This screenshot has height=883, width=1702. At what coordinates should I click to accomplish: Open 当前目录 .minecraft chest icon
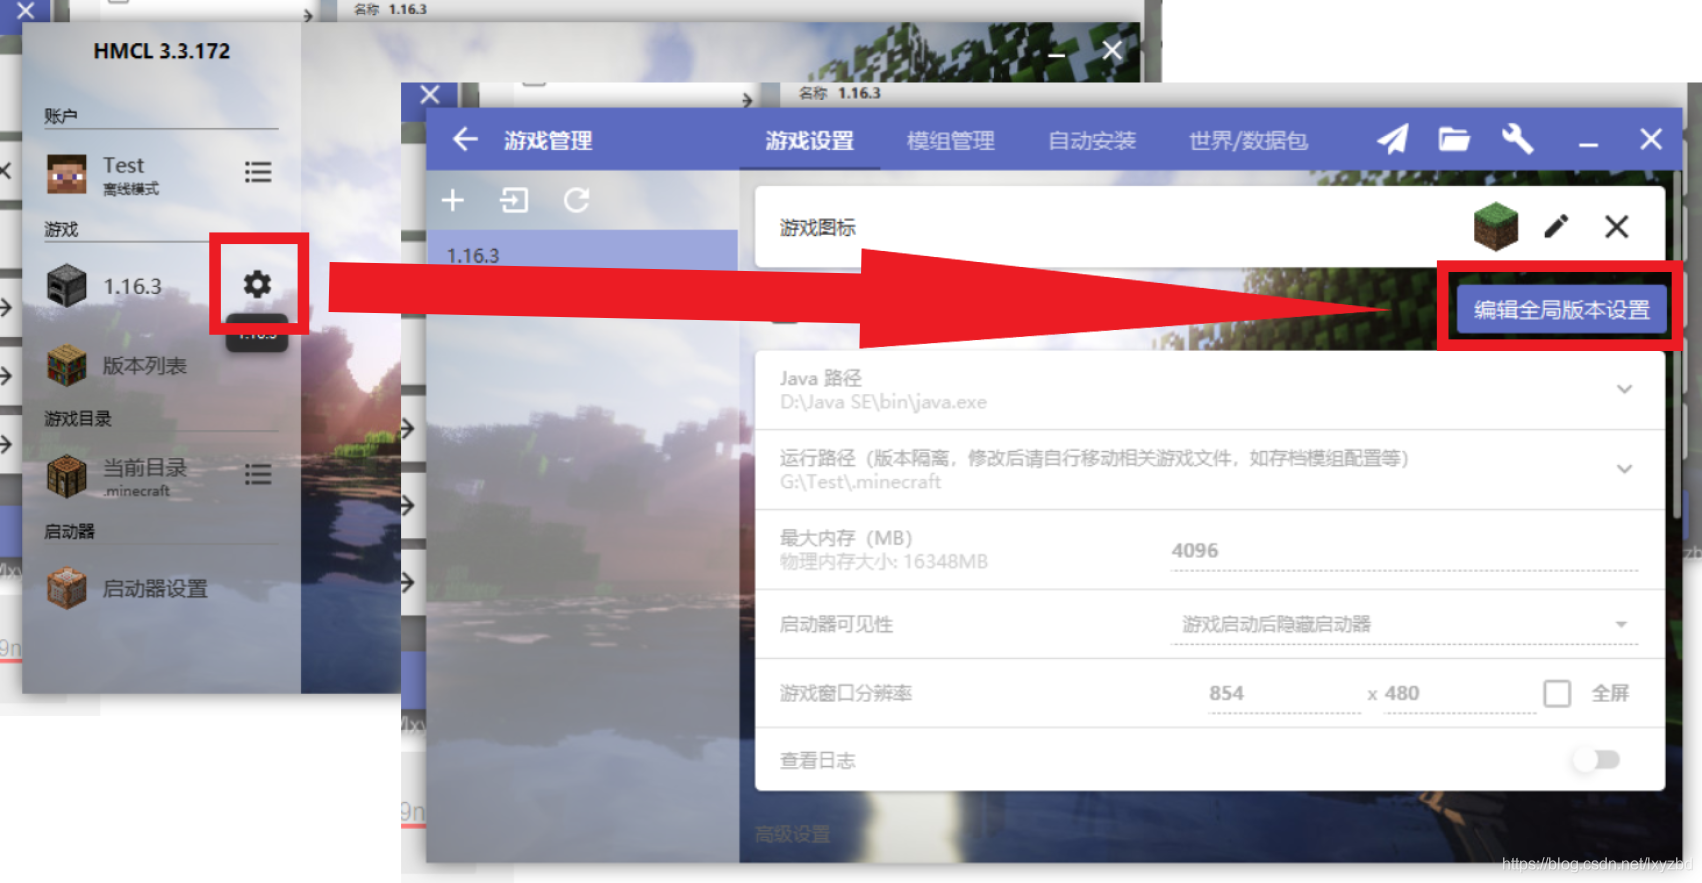pyautogui.click(x=67, y=475)
